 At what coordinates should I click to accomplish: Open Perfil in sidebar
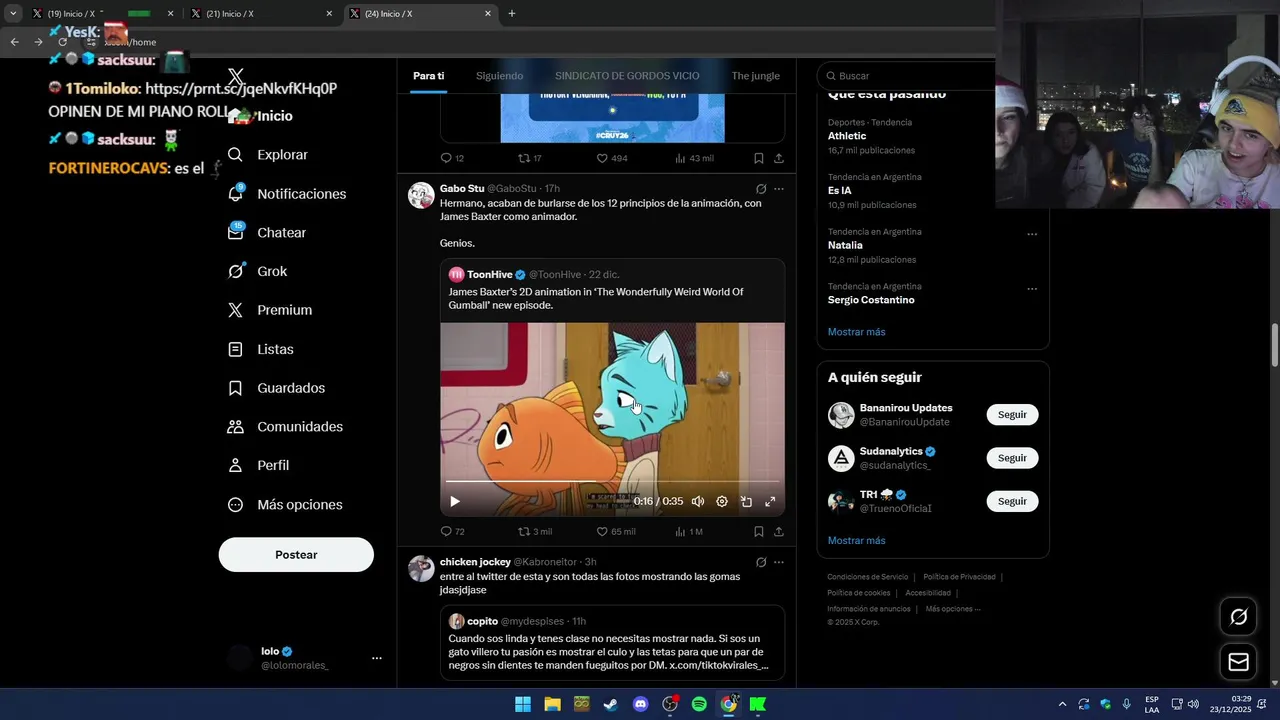coord(258,465)
